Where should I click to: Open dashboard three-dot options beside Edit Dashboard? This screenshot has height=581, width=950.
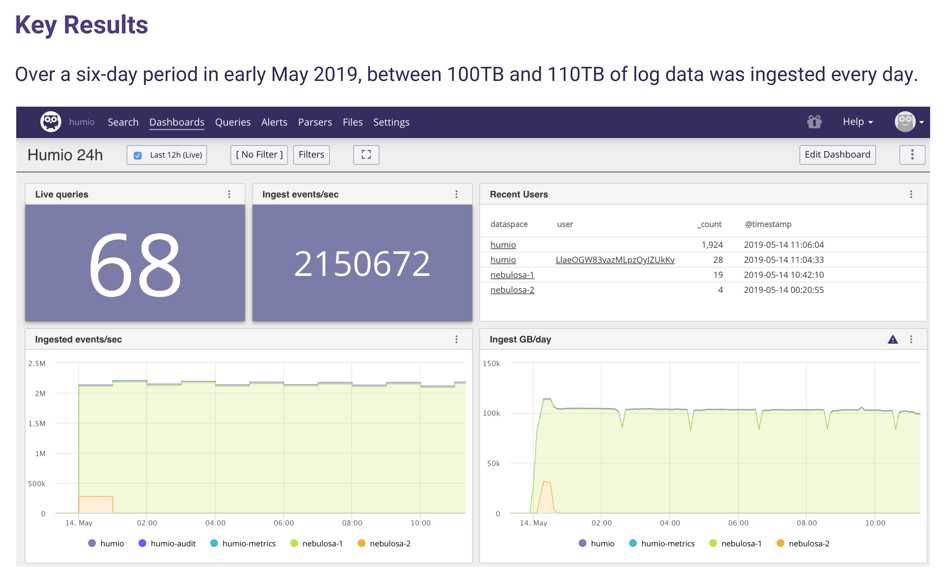click(912, 154)
